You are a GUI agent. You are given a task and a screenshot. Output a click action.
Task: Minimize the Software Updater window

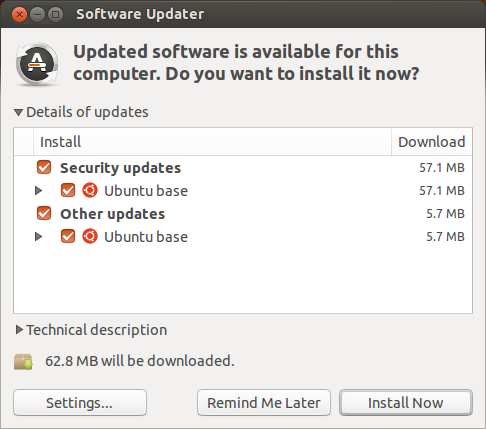click(x=38, y=14)
